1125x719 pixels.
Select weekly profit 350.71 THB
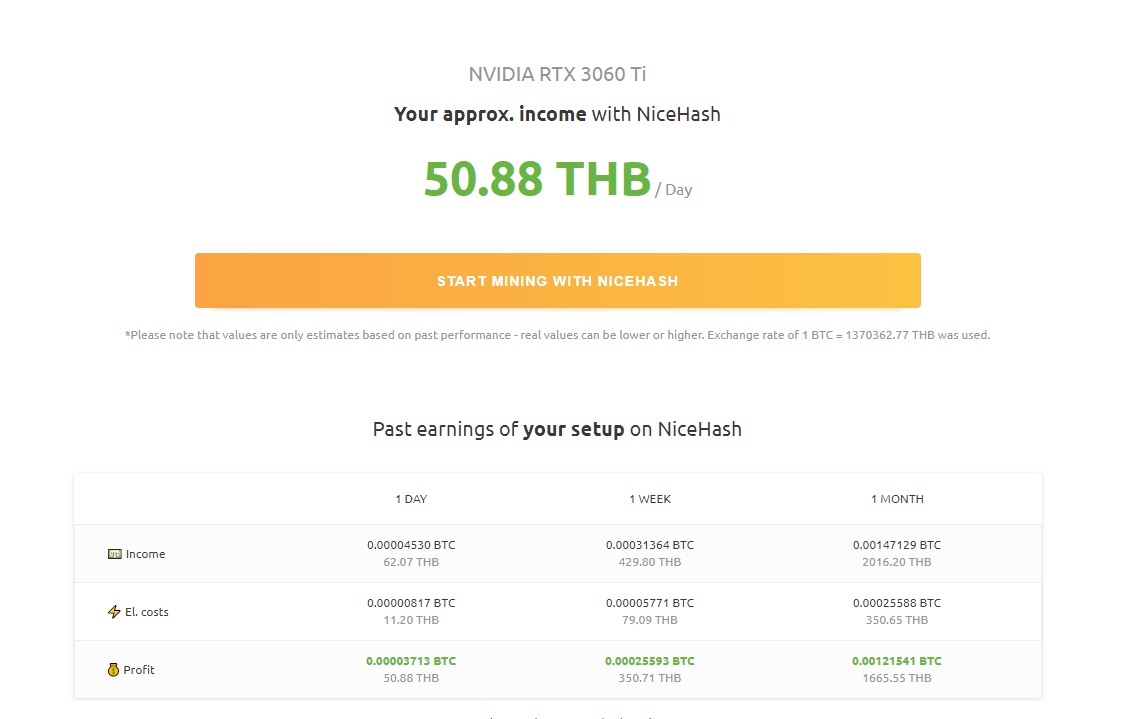click(650, 678)
